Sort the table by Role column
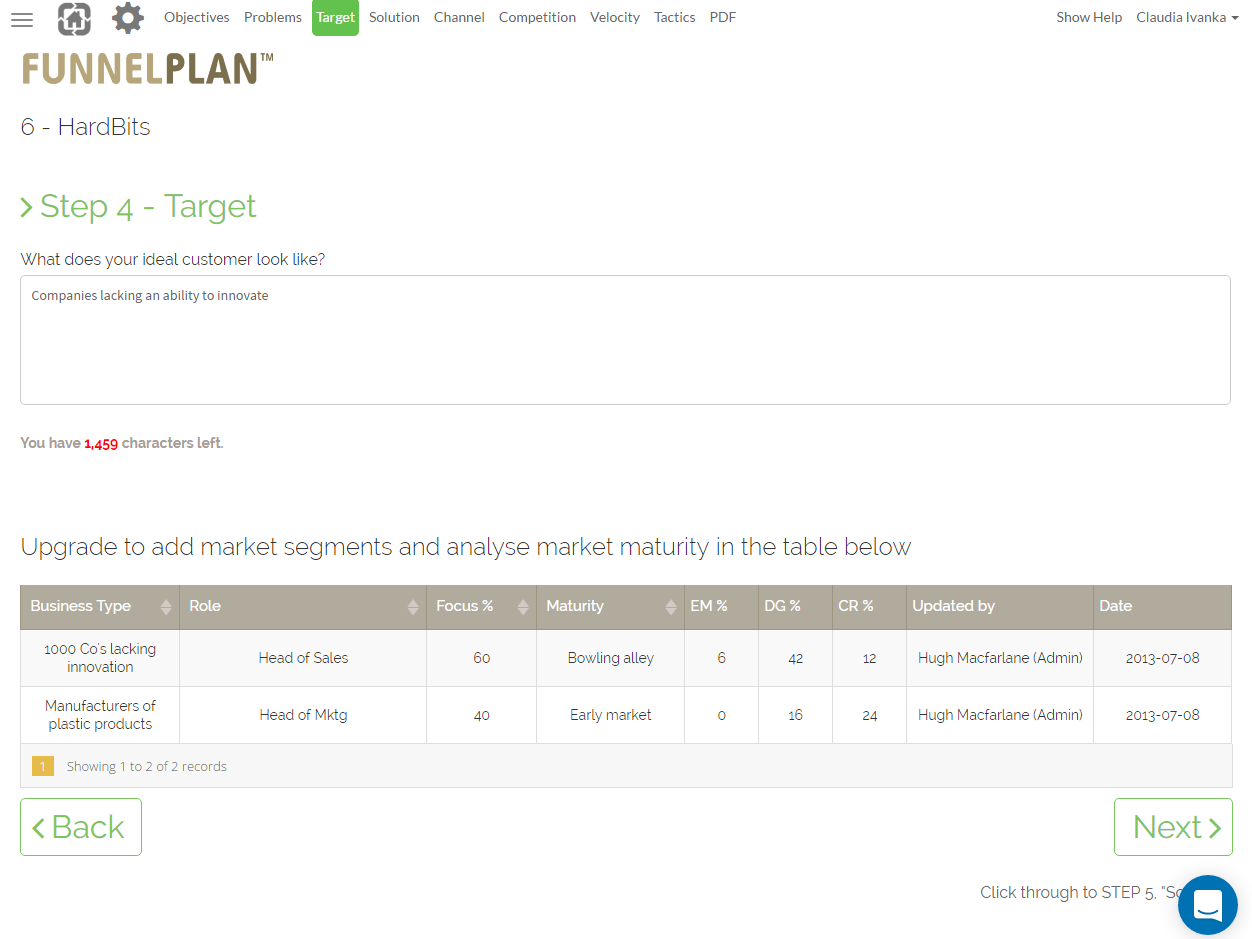Viewport: 1252px width, 939px height. 412,605
